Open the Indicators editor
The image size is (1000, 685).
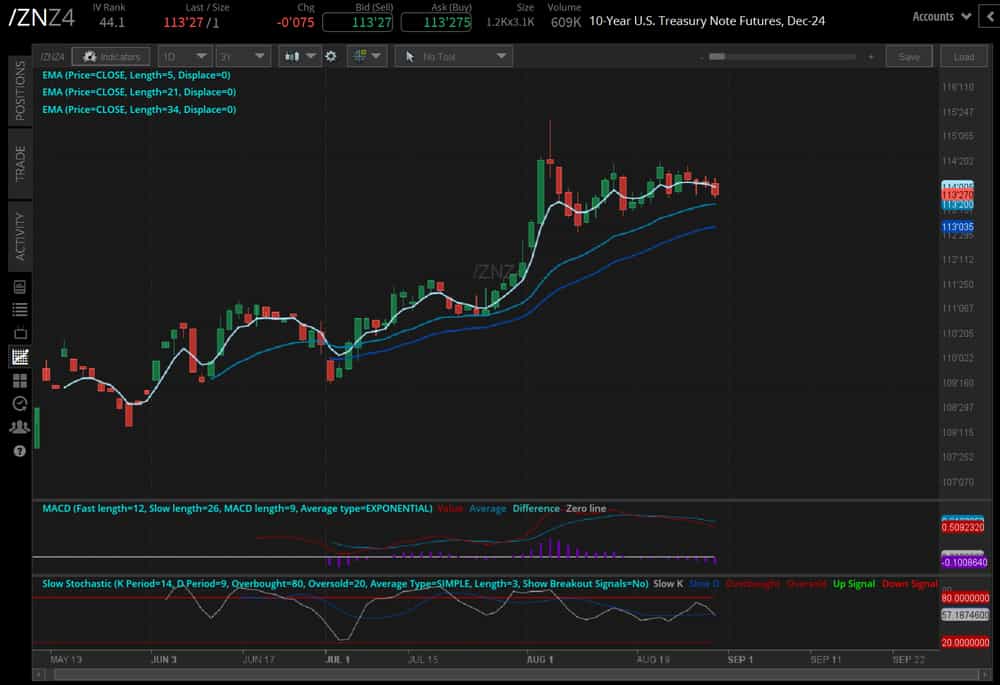click(x=110, y=56)
